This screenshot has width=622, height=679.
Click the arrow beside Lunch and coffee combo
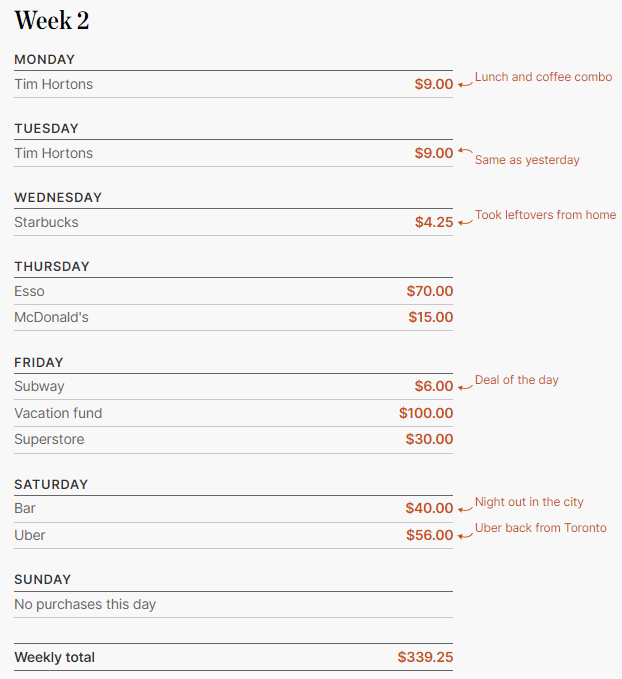[466, 84]
